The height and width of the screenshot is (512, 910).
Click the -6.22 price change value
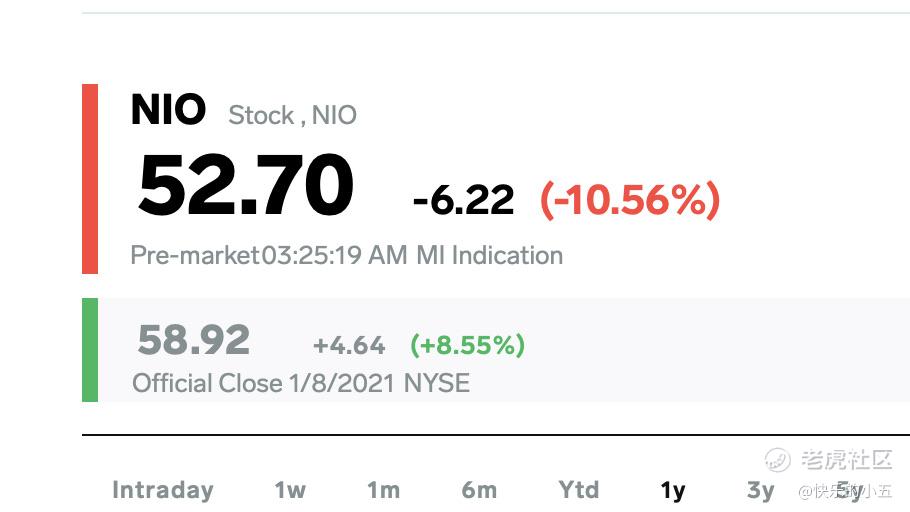[463, 201]
